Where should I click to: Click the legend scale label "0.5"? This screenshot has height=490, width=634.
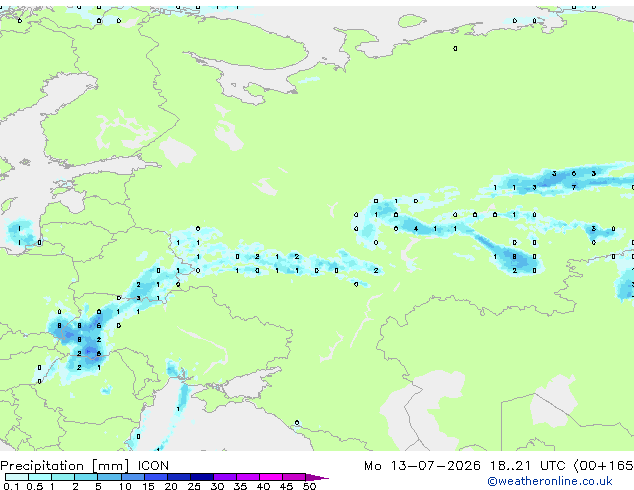[x=35, y=486]
